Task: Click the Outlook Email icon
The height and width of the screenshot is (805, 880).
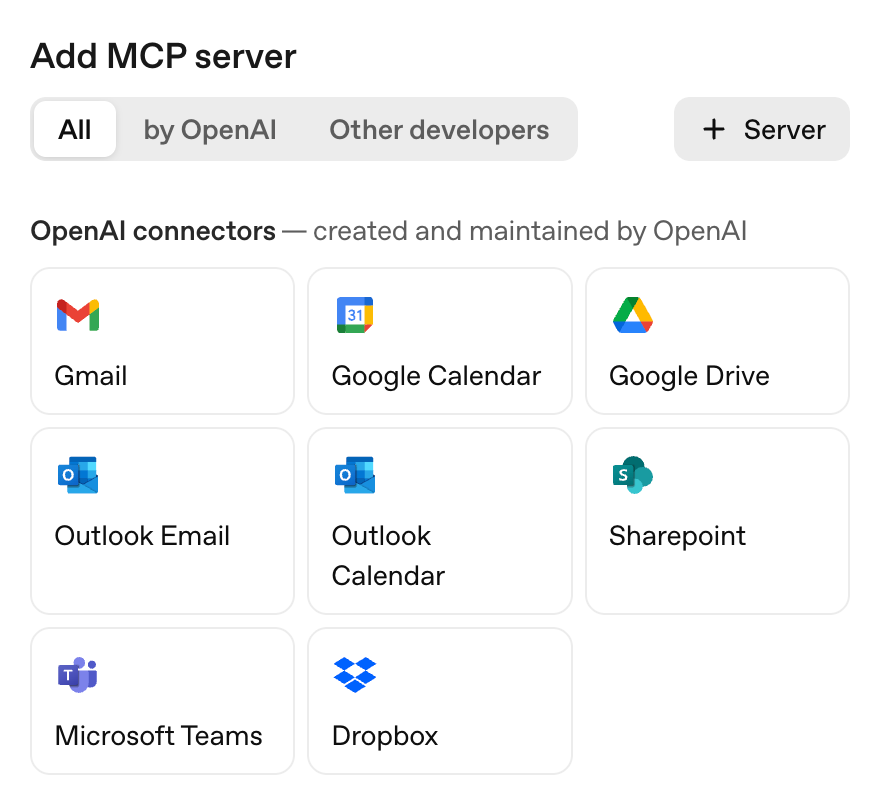Action: 78,475
